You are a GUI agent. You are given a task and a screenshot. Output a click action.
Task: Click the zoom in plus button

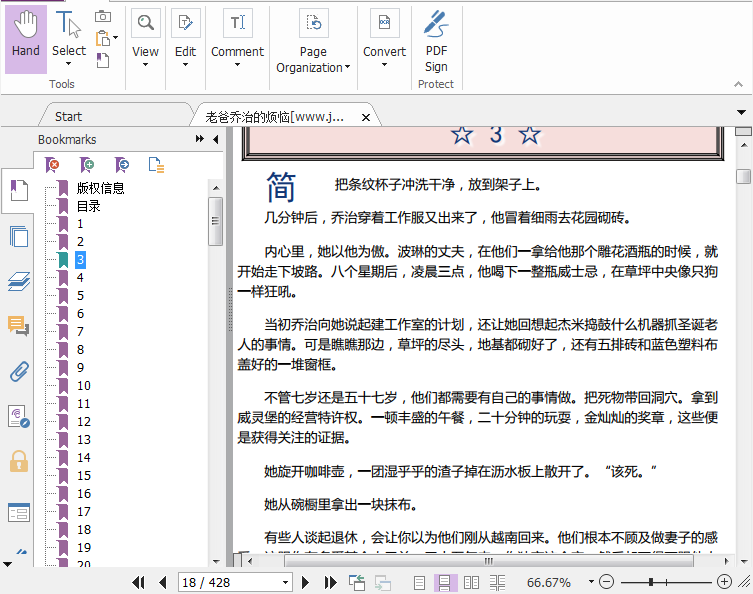point(725,582)
